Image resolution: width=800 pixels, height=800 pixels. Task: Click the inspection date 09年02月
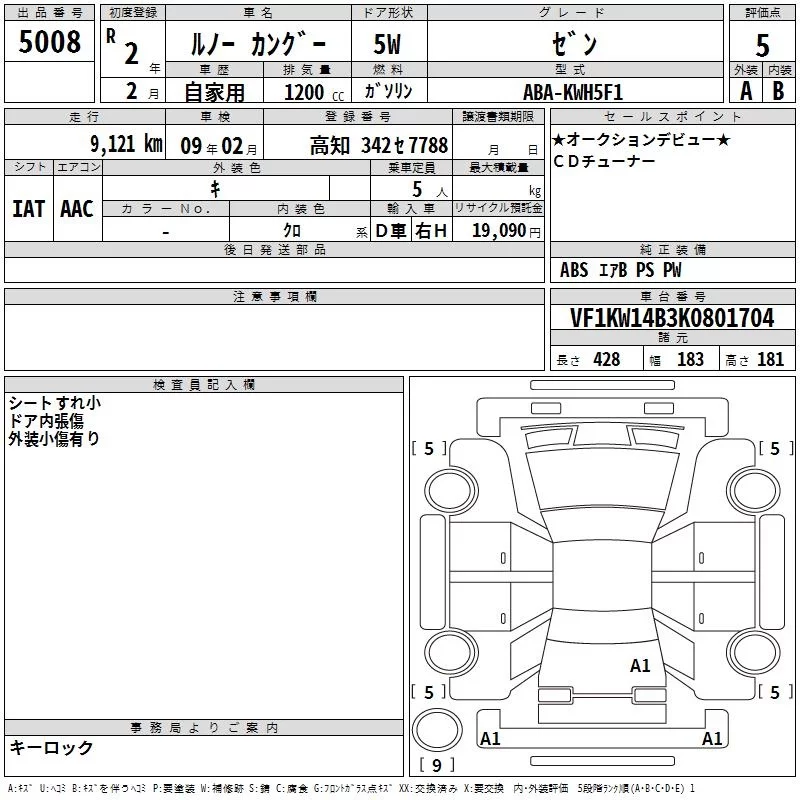(218, 146)
